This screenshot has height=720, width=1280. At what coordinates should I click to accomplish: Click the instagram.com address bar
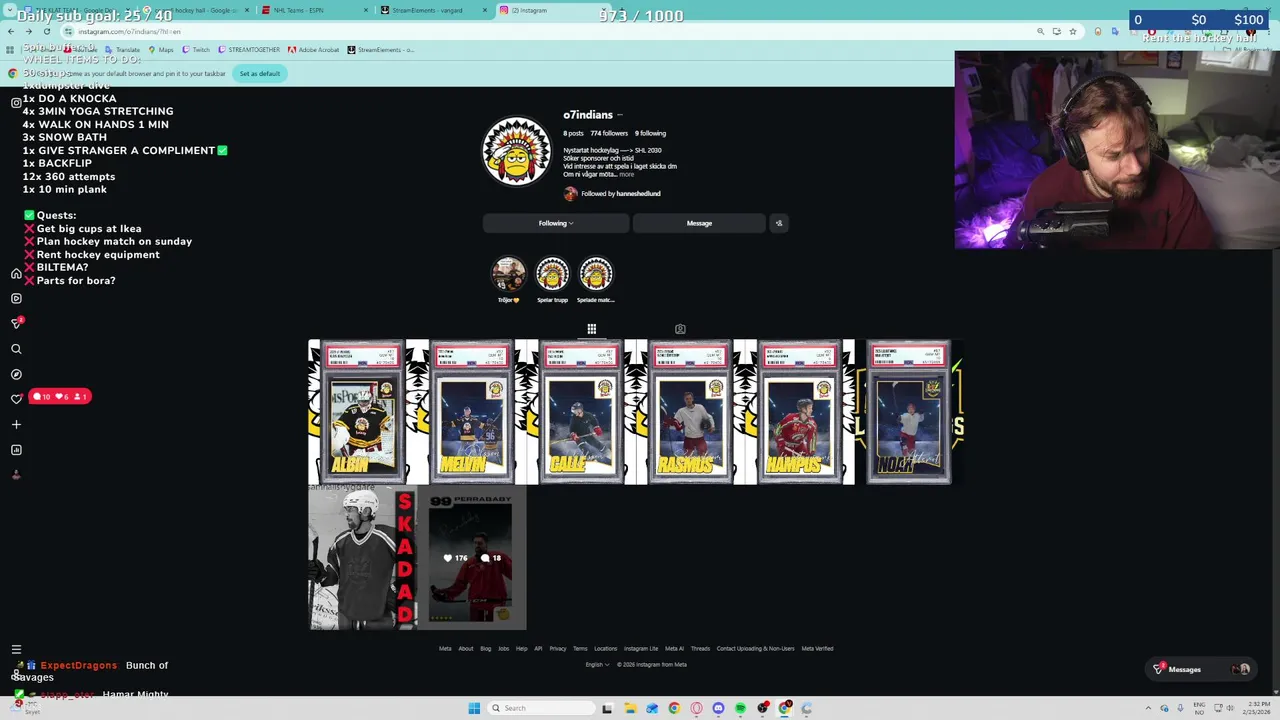550,31
